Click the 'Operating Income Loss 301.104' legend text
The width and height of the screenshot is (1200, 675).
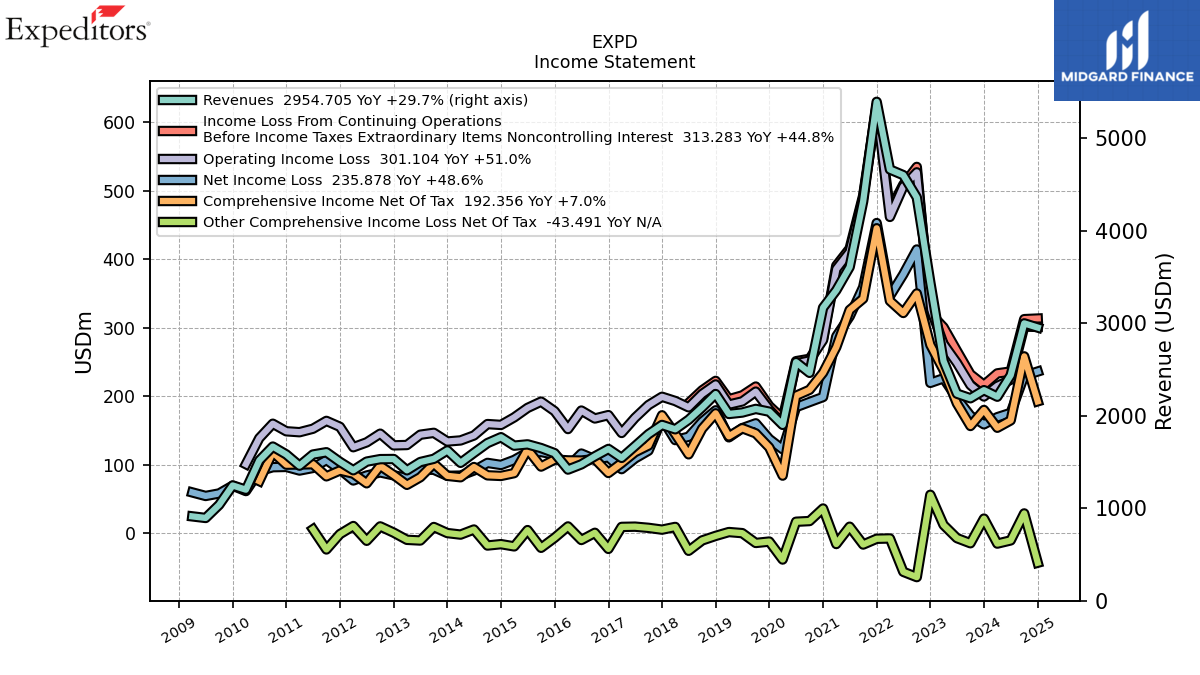pos(367,159)
